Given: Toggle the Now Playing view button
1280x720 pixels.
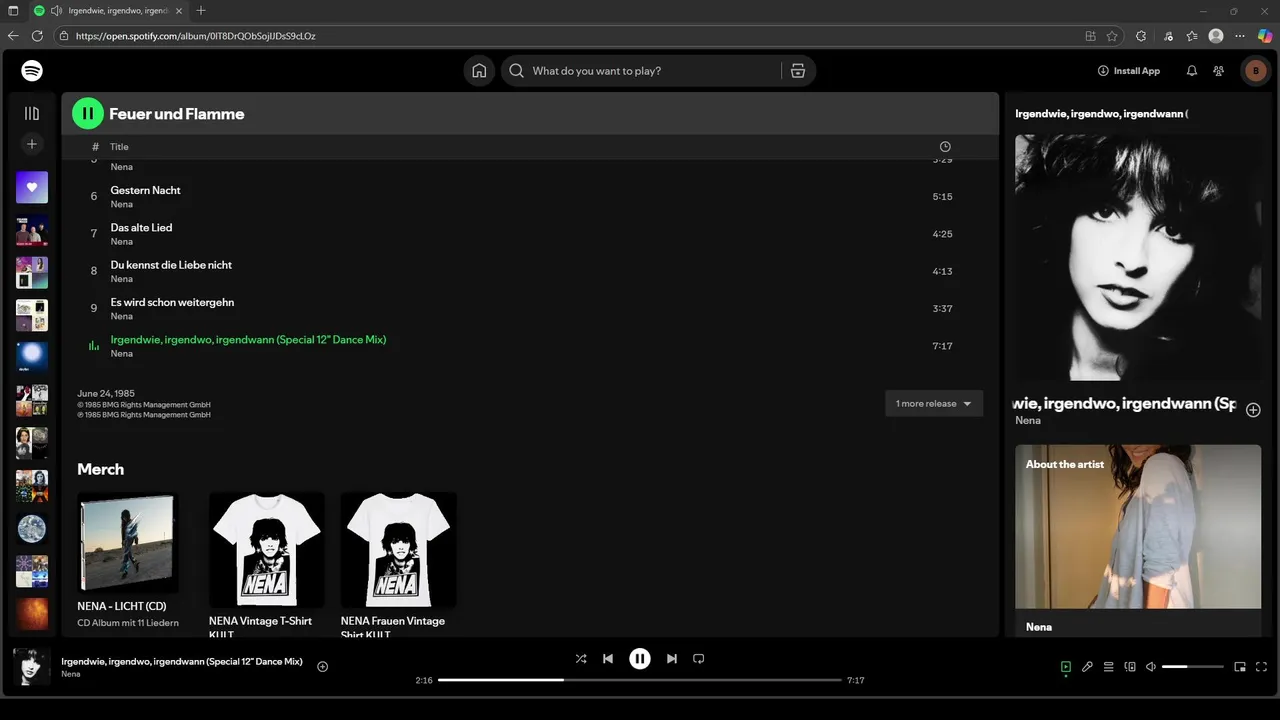Looking at the screenshot, I should [1066, 667].
